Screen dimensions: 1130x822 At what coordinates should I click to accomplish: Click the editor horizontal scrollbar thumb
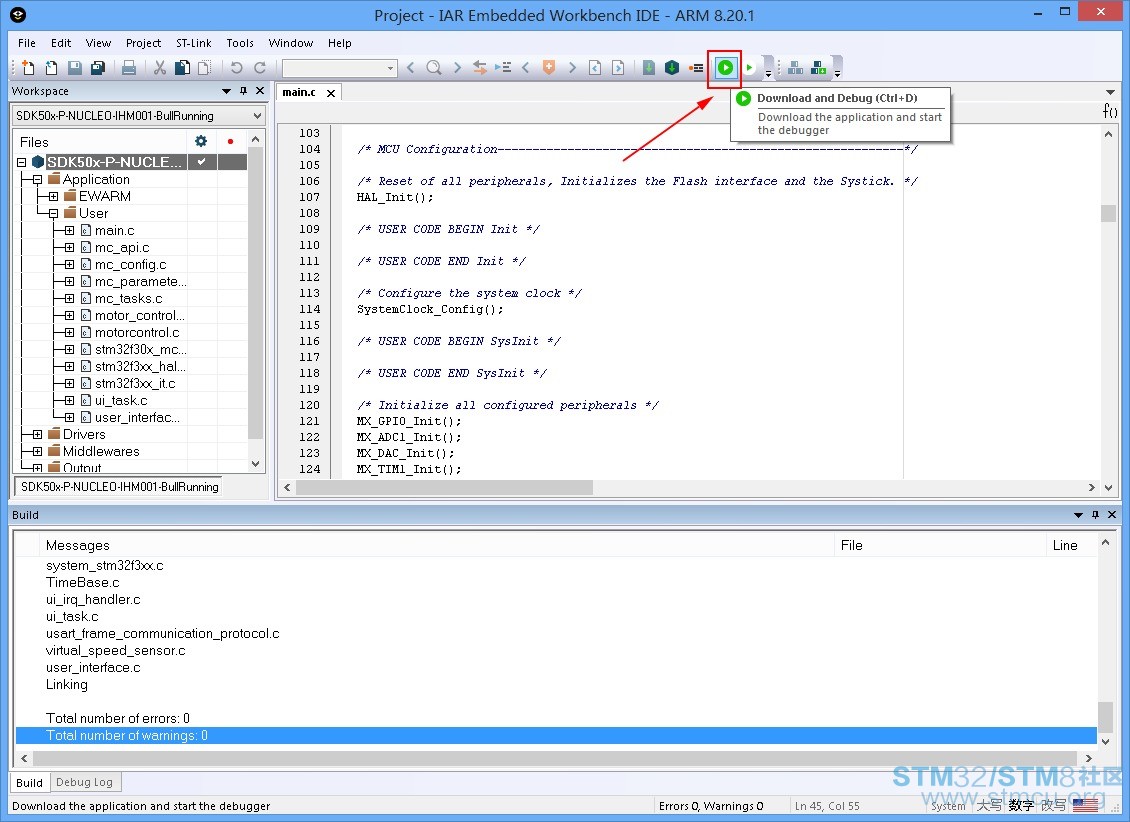click(445, 488)
